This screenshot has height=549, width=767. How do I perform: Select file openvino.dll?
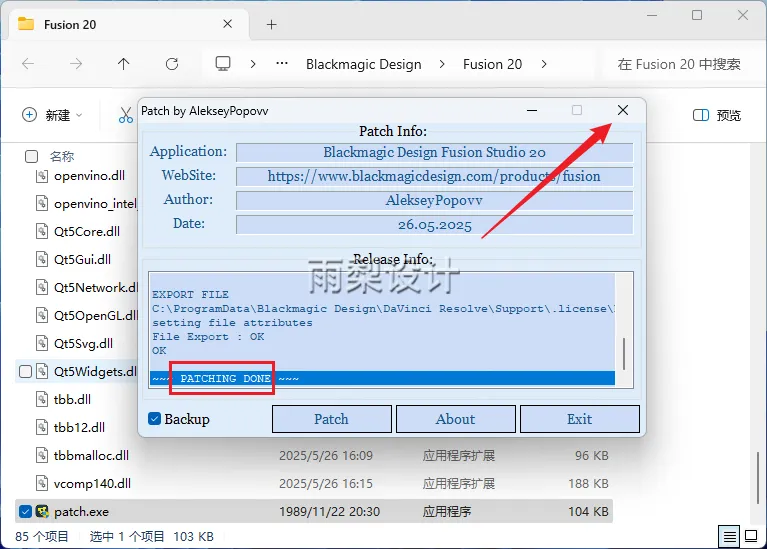click(89, 176)
